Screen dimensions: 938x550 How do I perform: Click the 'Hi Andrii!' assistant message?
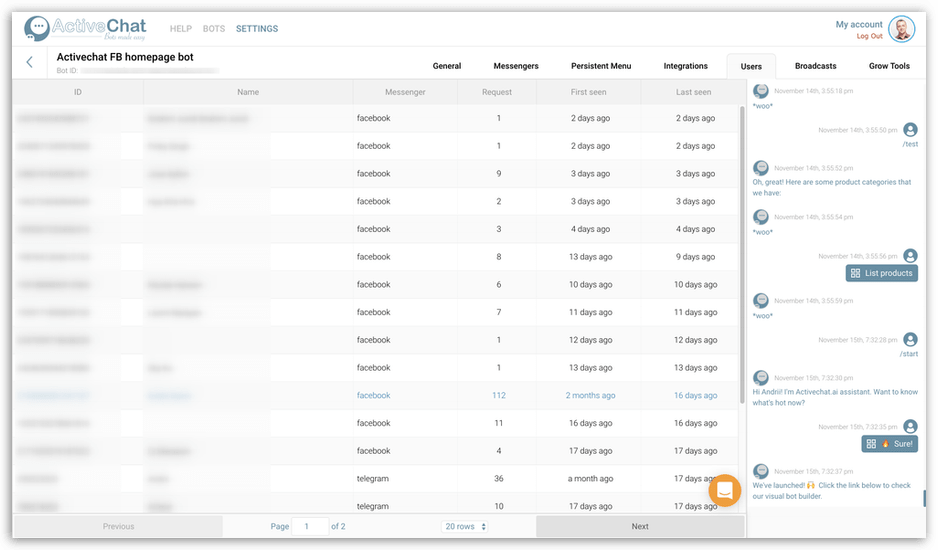point(835,397)
